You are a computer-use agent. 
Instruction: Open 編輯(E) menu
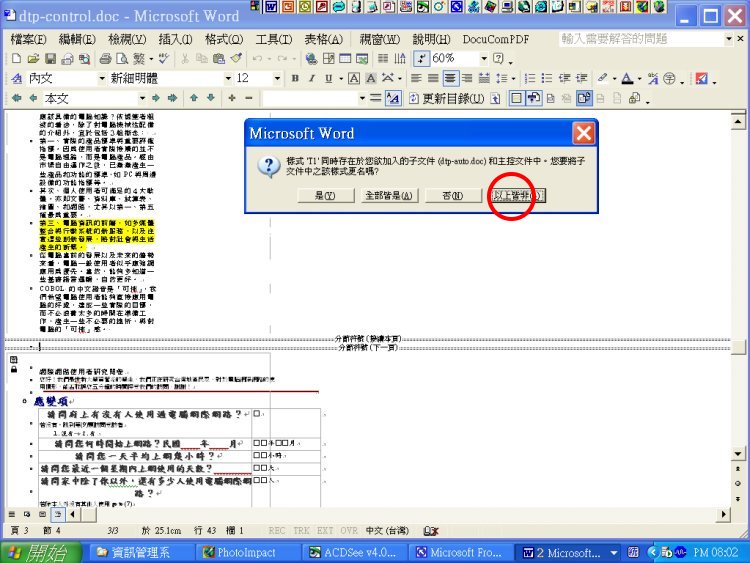(77, 39)
